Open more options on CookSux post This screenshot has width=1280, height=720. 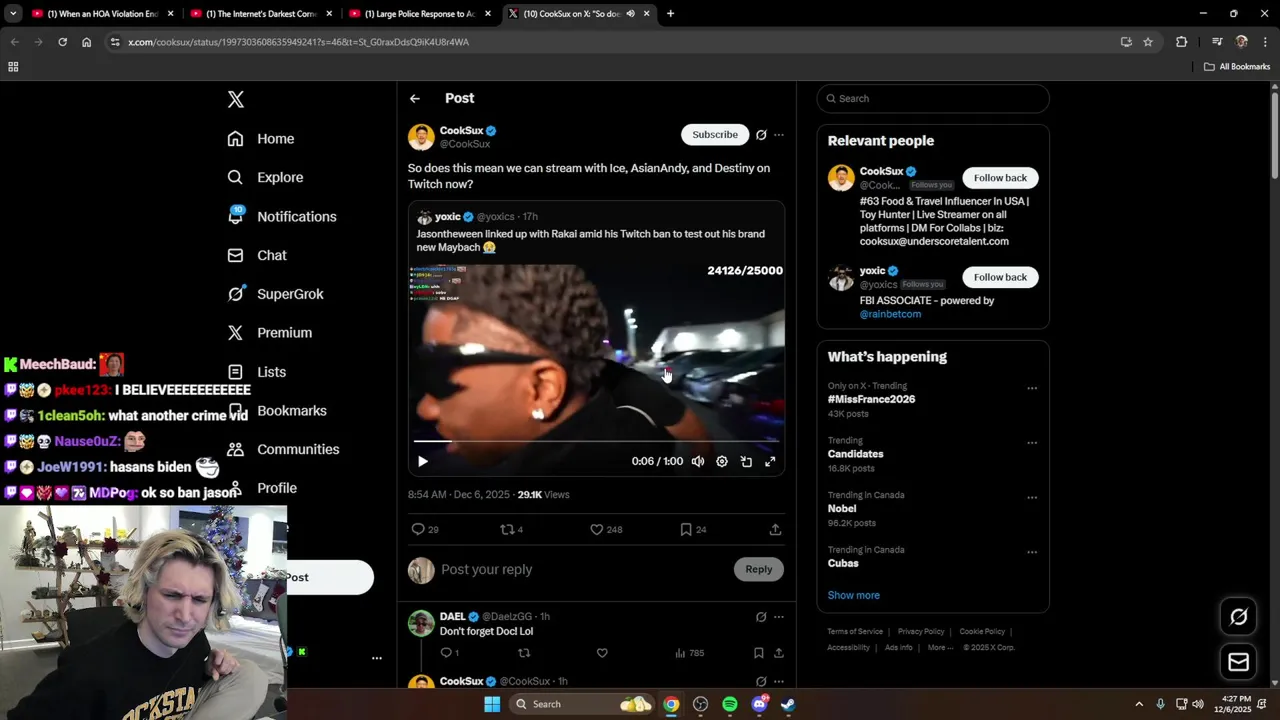(779, 135)
